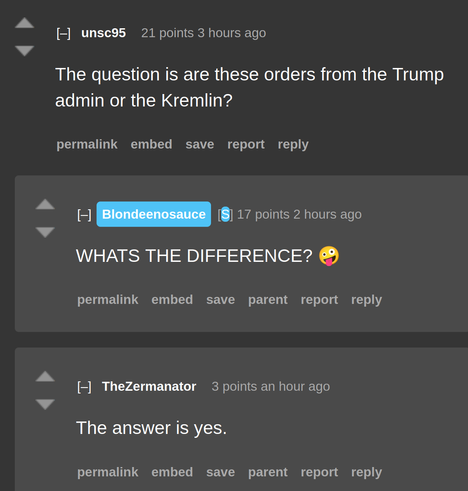Downvote TheZermanator's comment
This screenshot has width=468, height=491.
45,404
